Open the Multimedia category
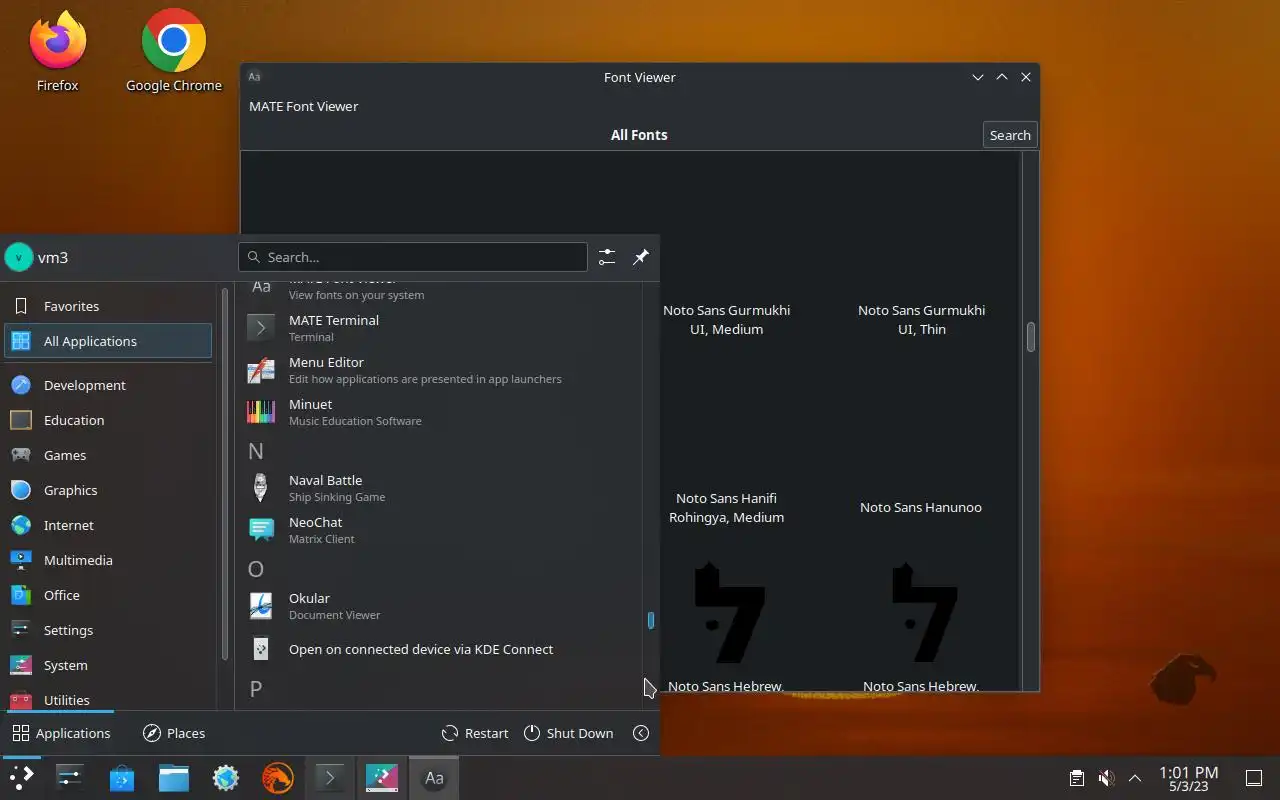 (108, 560)
